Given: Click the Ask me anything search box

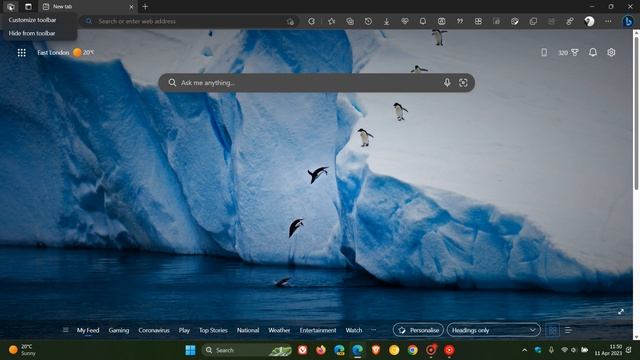Looking at the screenshot, I should [x=316, y=83].
